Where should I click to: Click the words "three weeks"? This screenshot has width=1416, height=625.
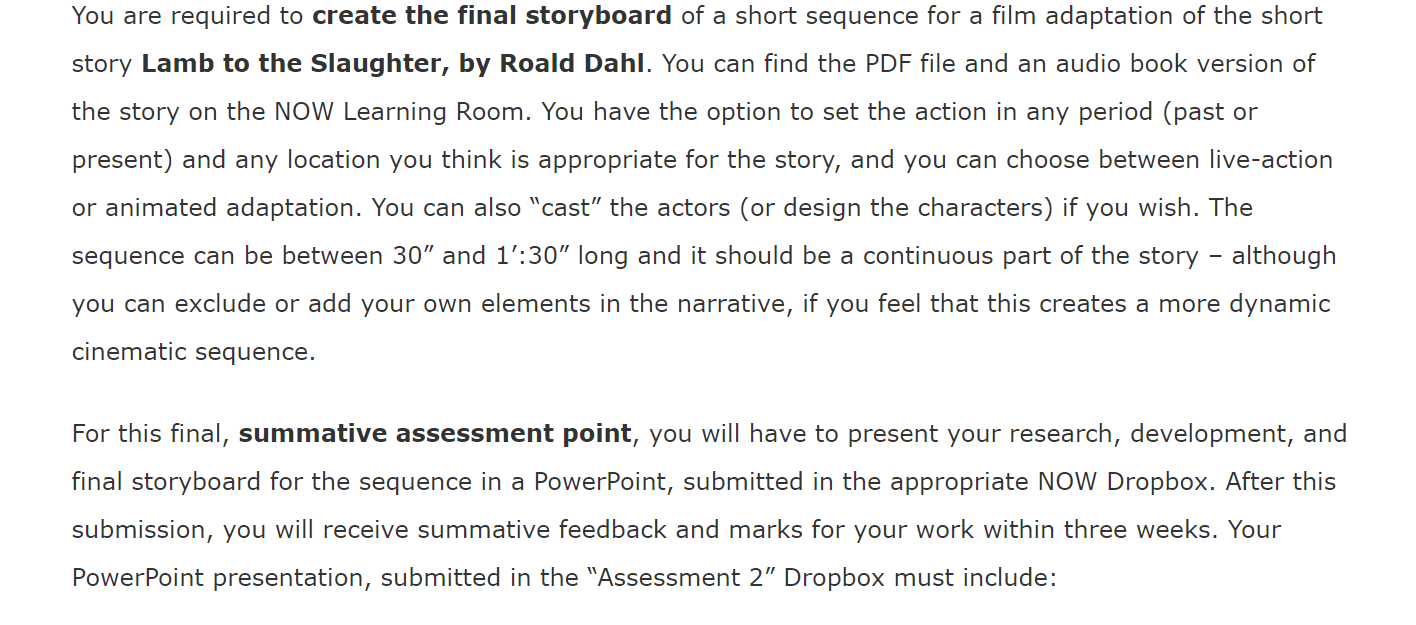(x=1135, y=530)
